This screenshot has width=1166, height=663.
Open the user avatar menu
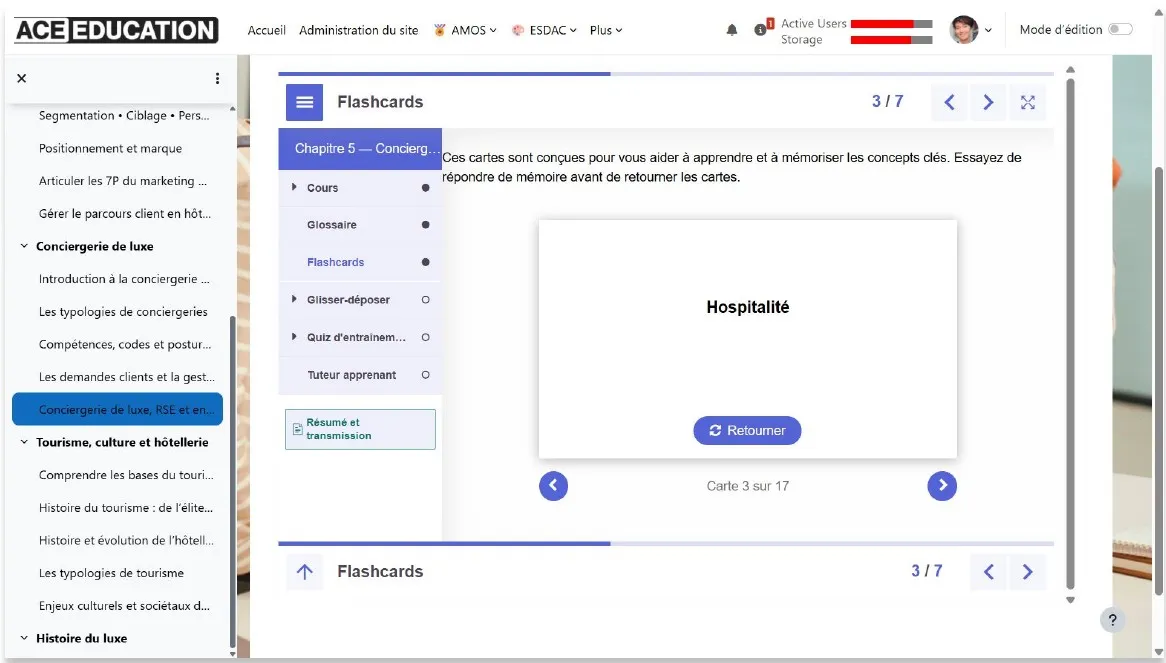[x=970, y=30]
